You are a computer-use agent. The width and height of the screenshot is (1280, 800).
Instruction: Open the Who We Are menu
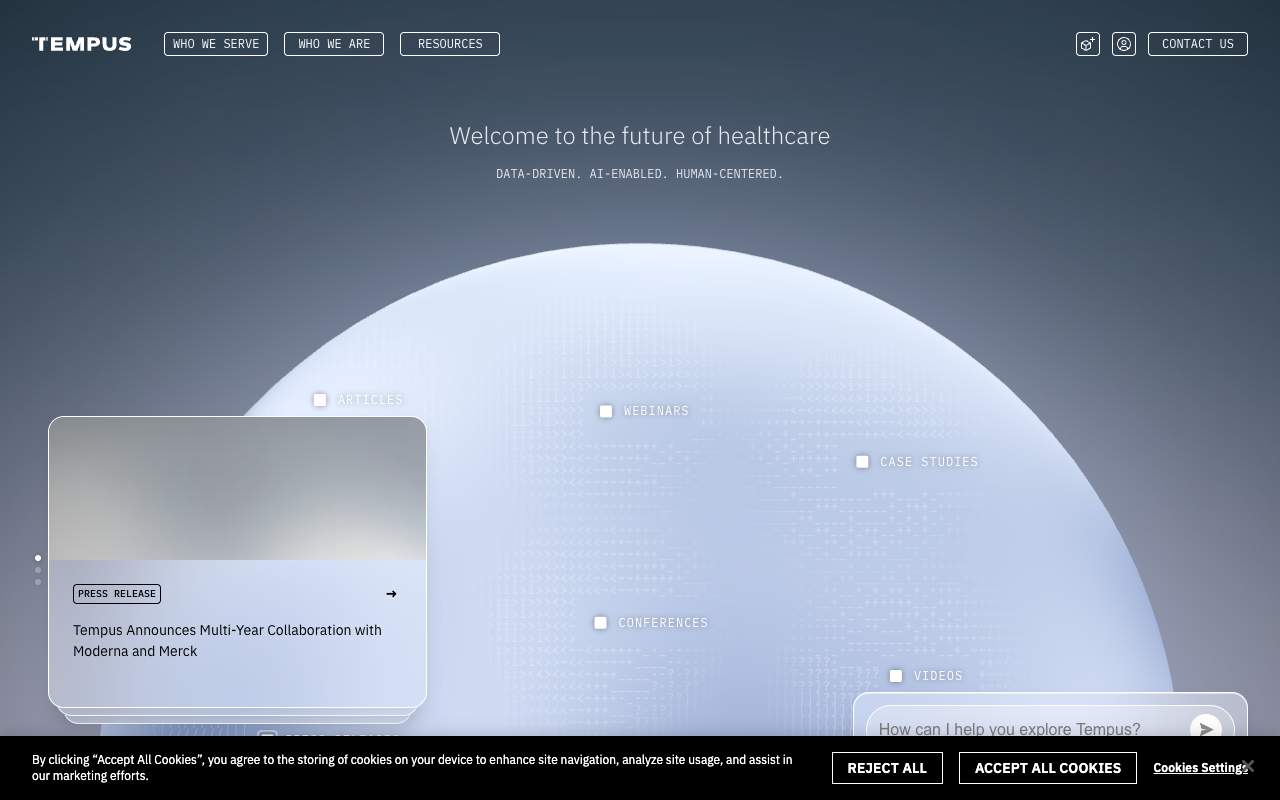pyautogui.click(x=334, y=44)
